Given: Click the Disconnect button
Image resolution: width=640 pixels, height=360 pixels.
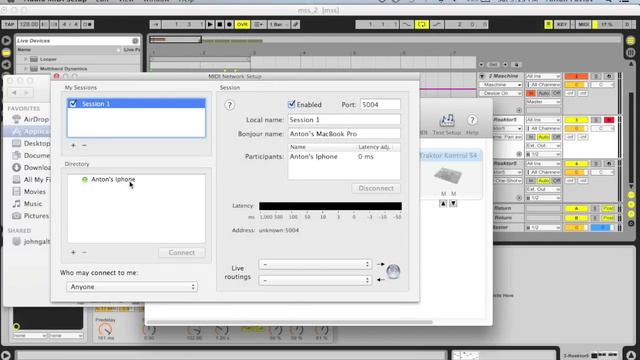Looking at the screenshot, I should pyautogui.click(x=376, y=188).
